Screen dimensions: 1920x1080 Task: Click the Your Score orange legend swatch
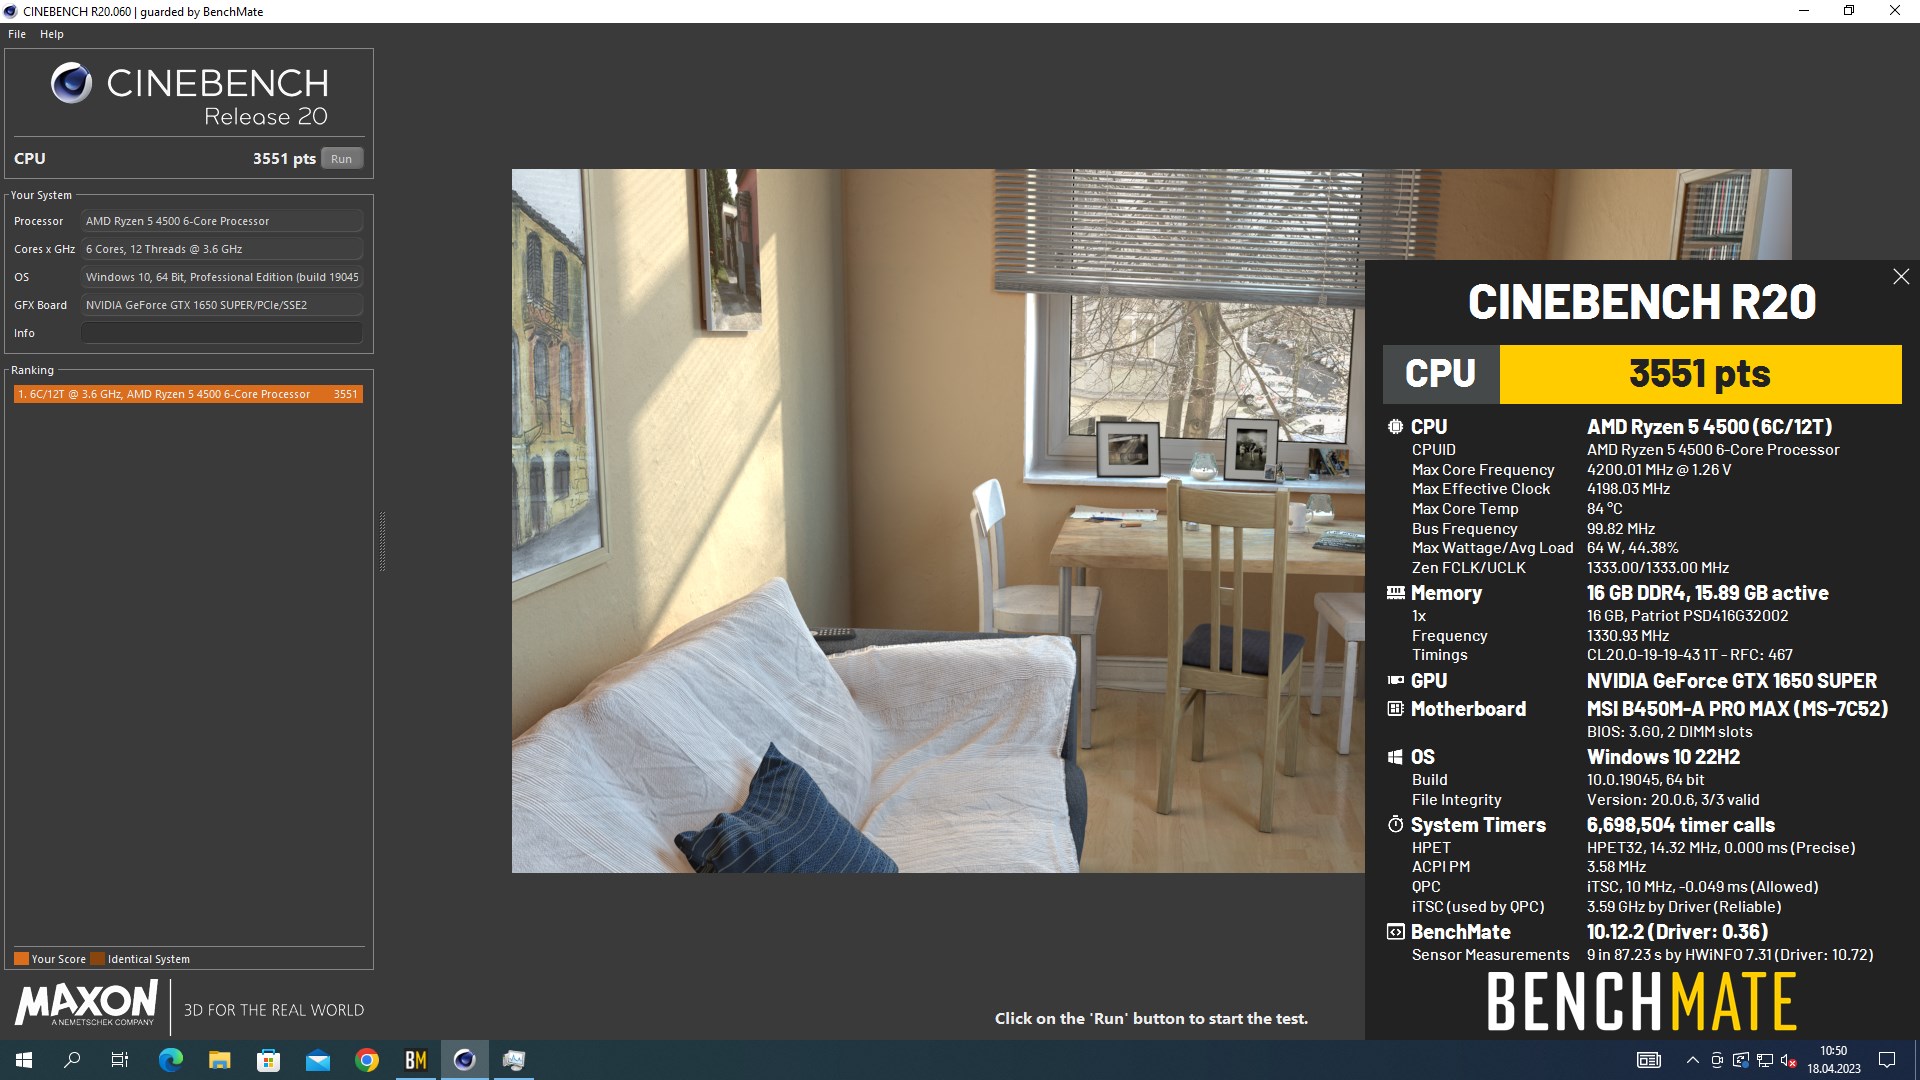point(21,959)
